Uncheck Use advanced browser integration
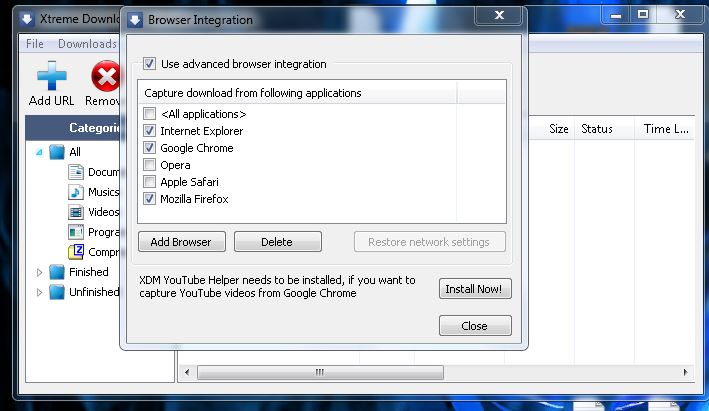Image resolution: width=709 pixels, height=411 pixels. tap(150, 64)
